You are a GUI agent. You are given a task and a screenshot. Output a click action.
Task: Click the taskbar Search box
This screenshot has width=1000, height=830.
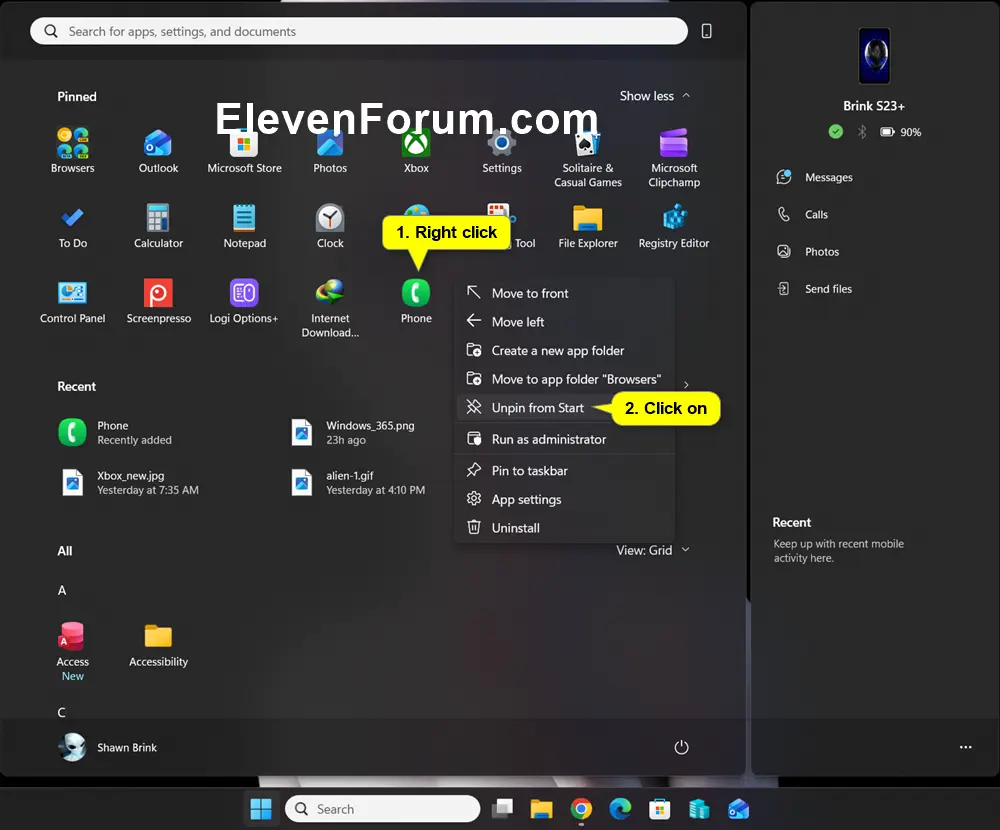coord(383,809)
